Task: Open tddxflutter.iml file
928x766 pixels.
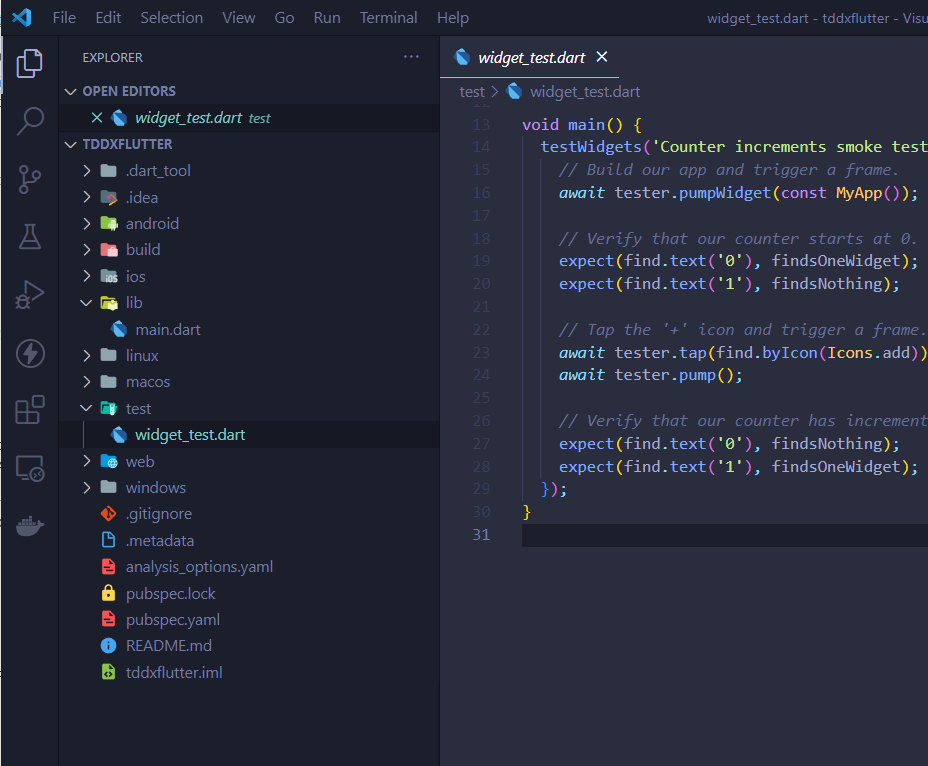Action: coord(174,672)
